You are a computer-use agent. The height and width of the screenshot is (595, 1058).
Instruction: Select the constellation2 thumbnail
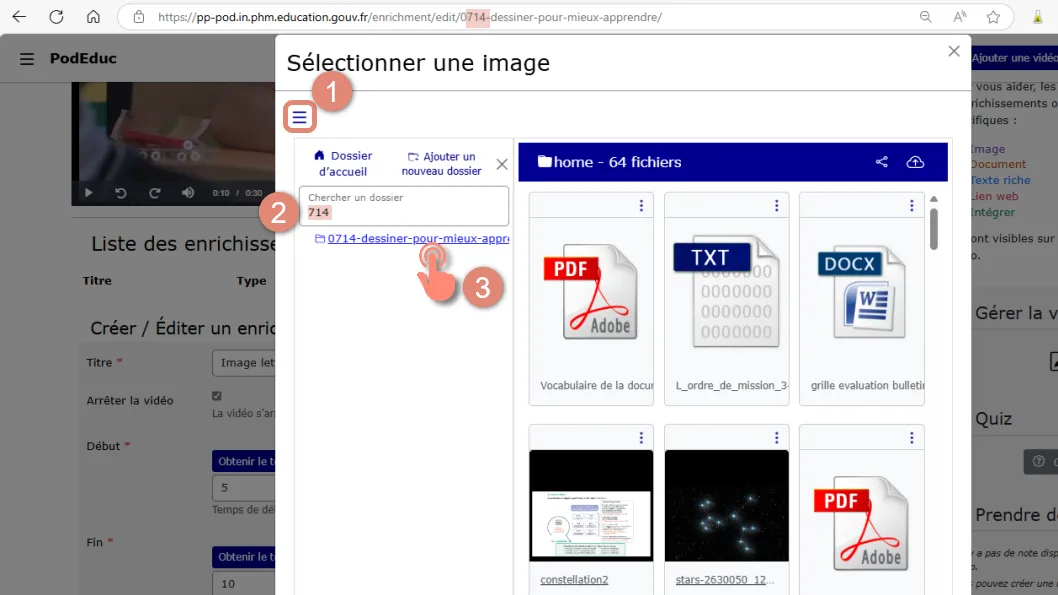(x=591, y=505)
